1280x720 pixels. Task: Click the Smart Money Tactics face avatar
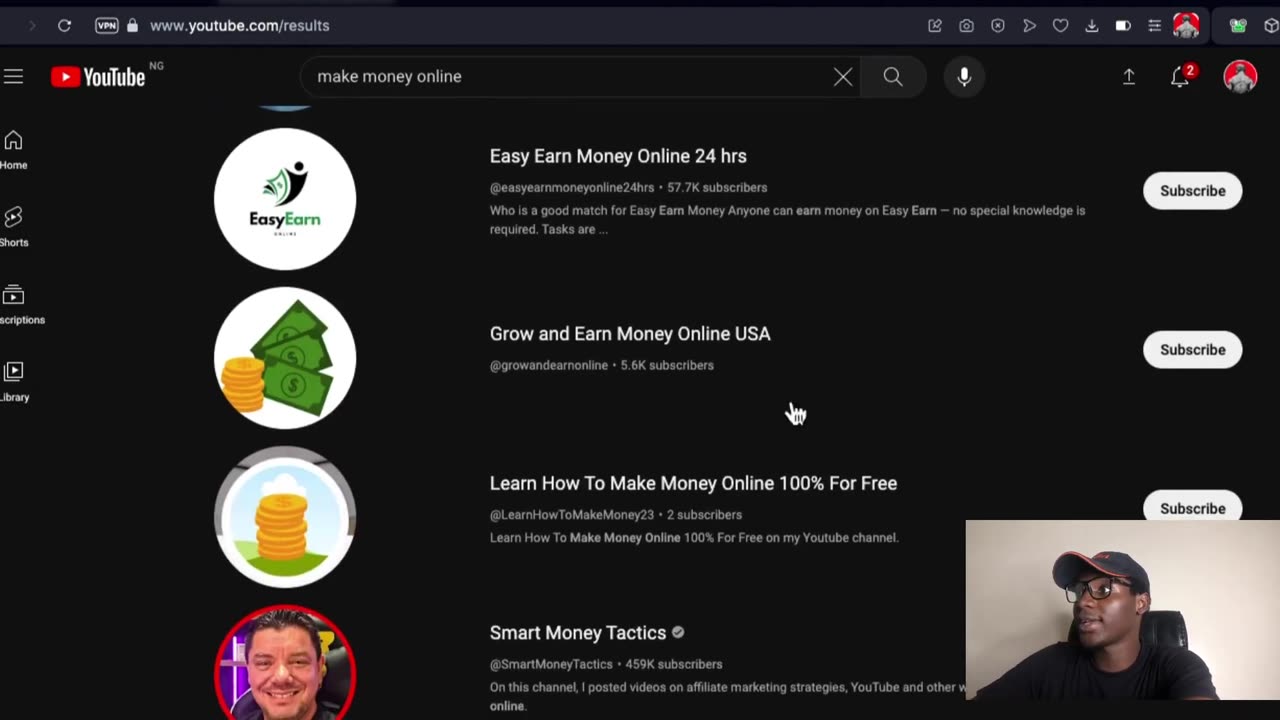click(x=285, y=663)
